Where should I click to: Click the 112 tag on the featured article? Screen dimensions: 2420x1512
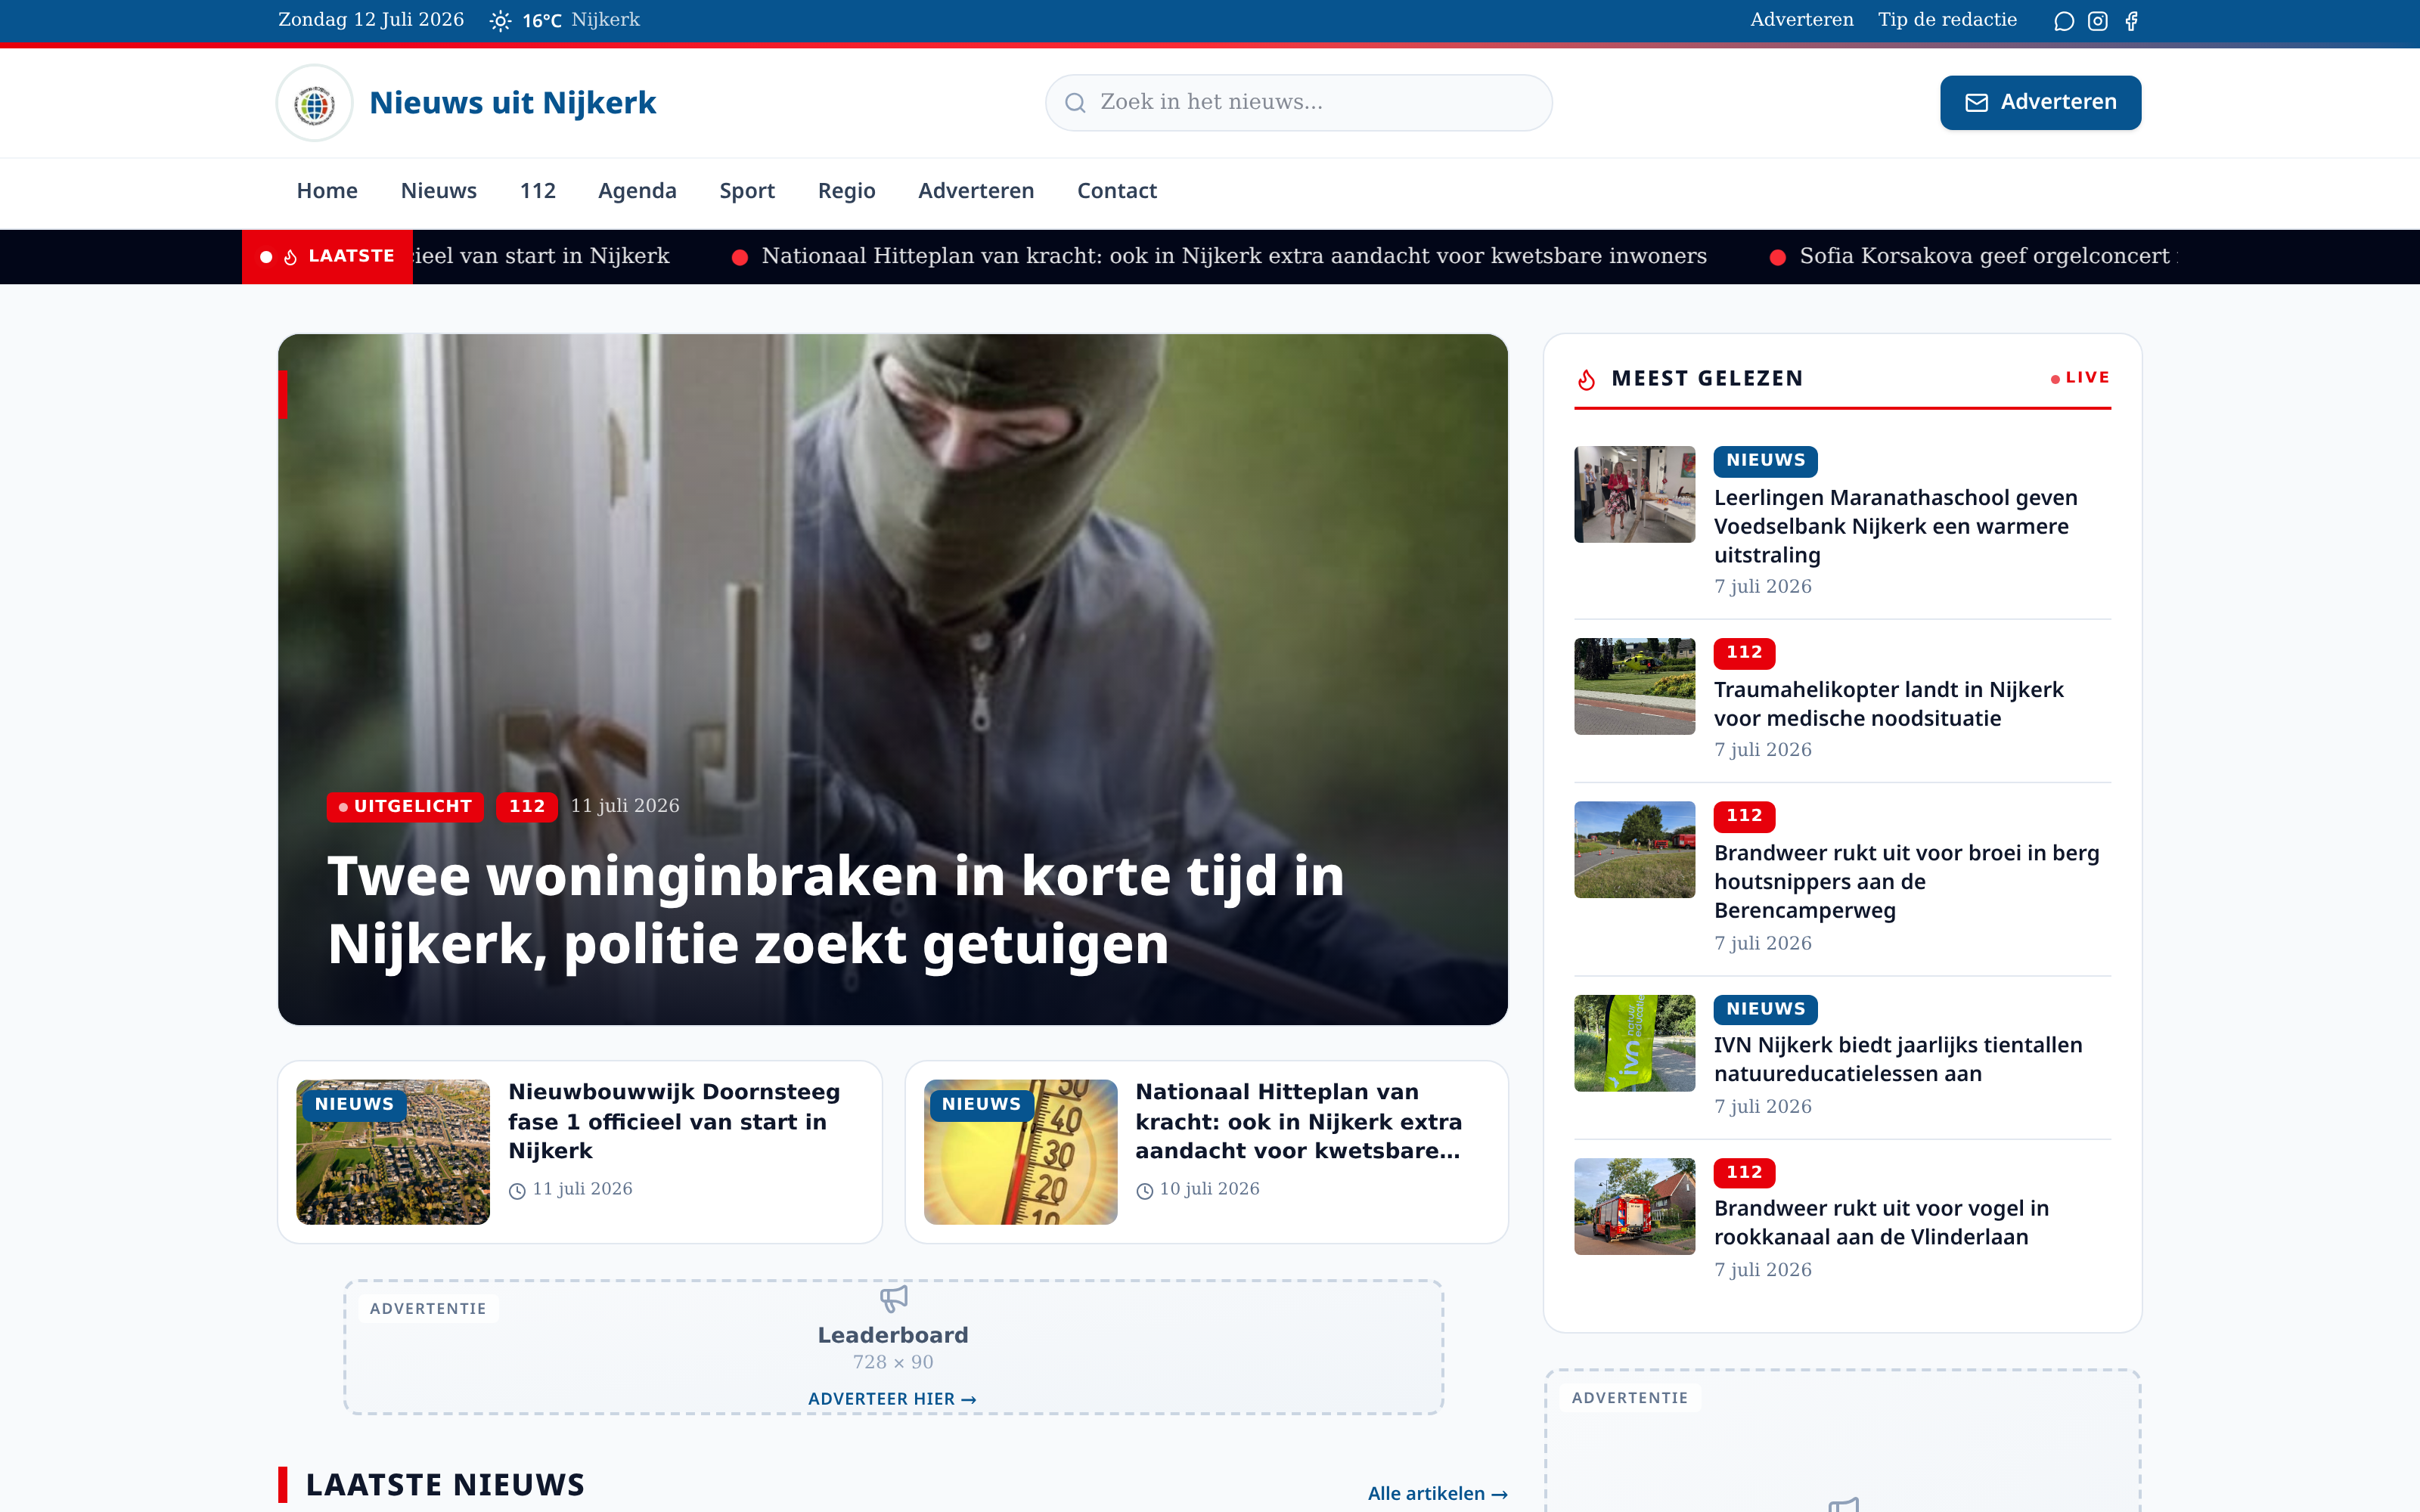[527, 806]
